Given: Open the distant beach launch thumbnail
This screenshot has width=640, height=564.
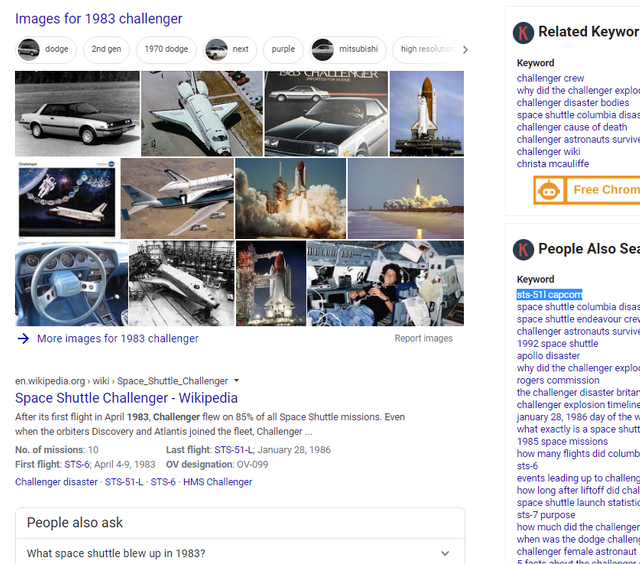Looking at the screenshot, I should tap(406, 198).
